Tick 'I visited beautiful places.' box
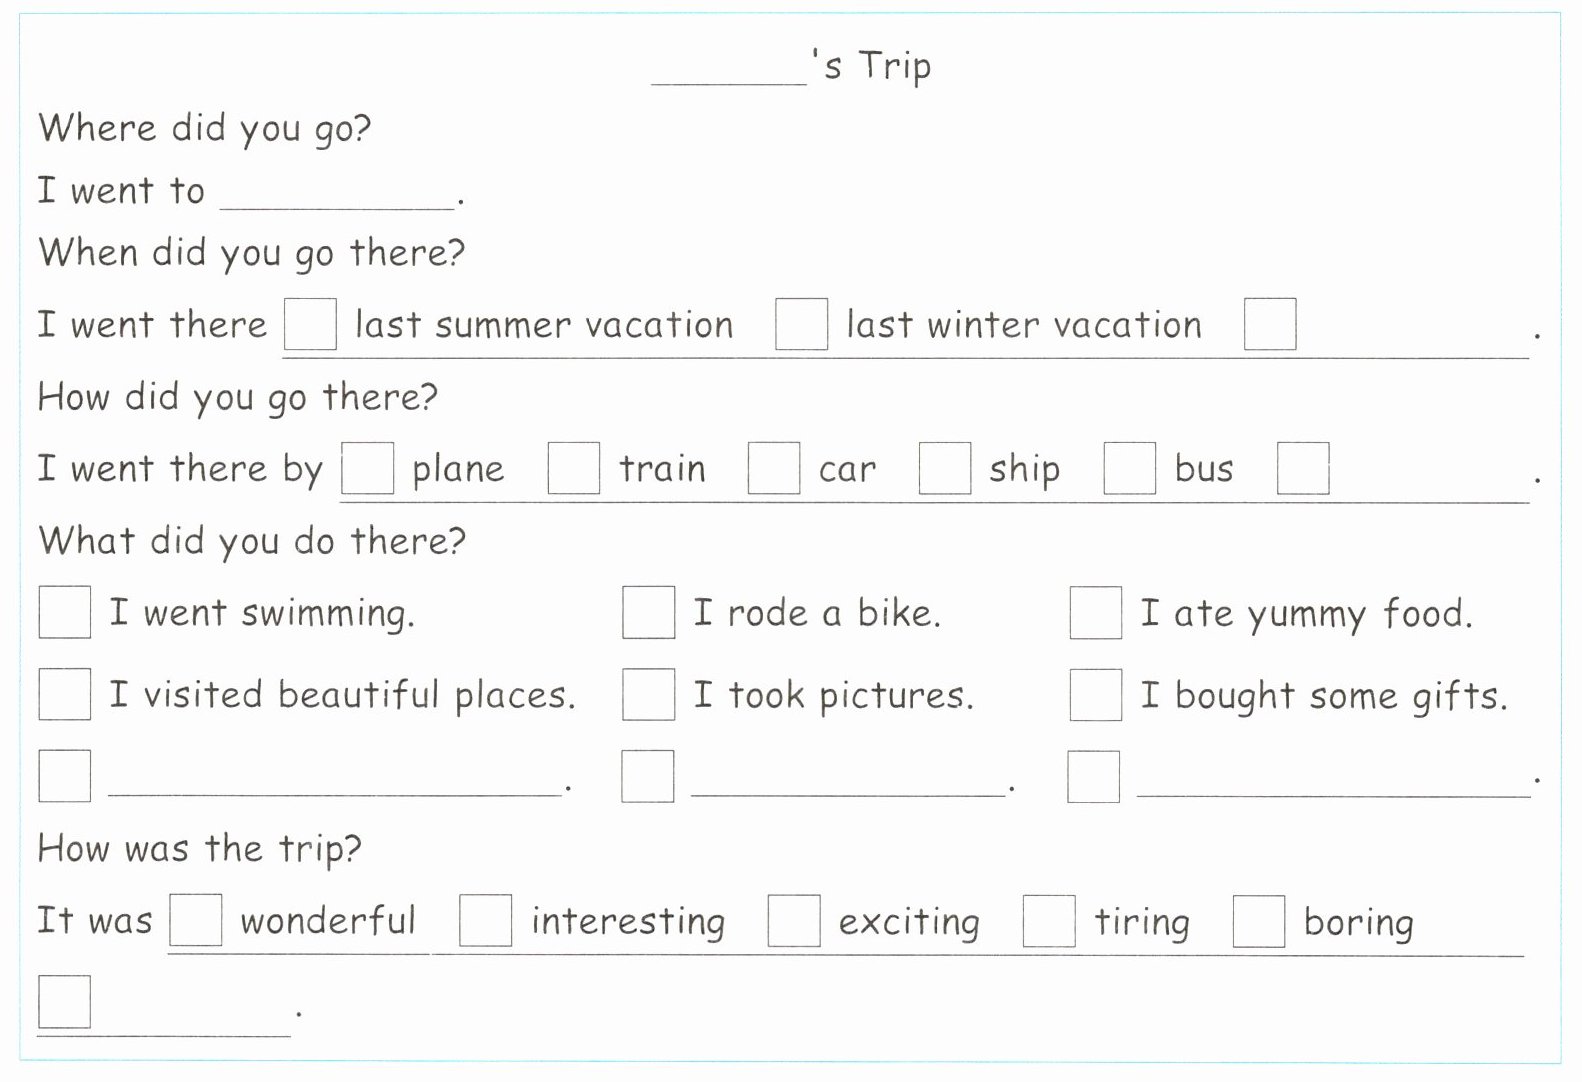1582x1082 pixels. 65,694
